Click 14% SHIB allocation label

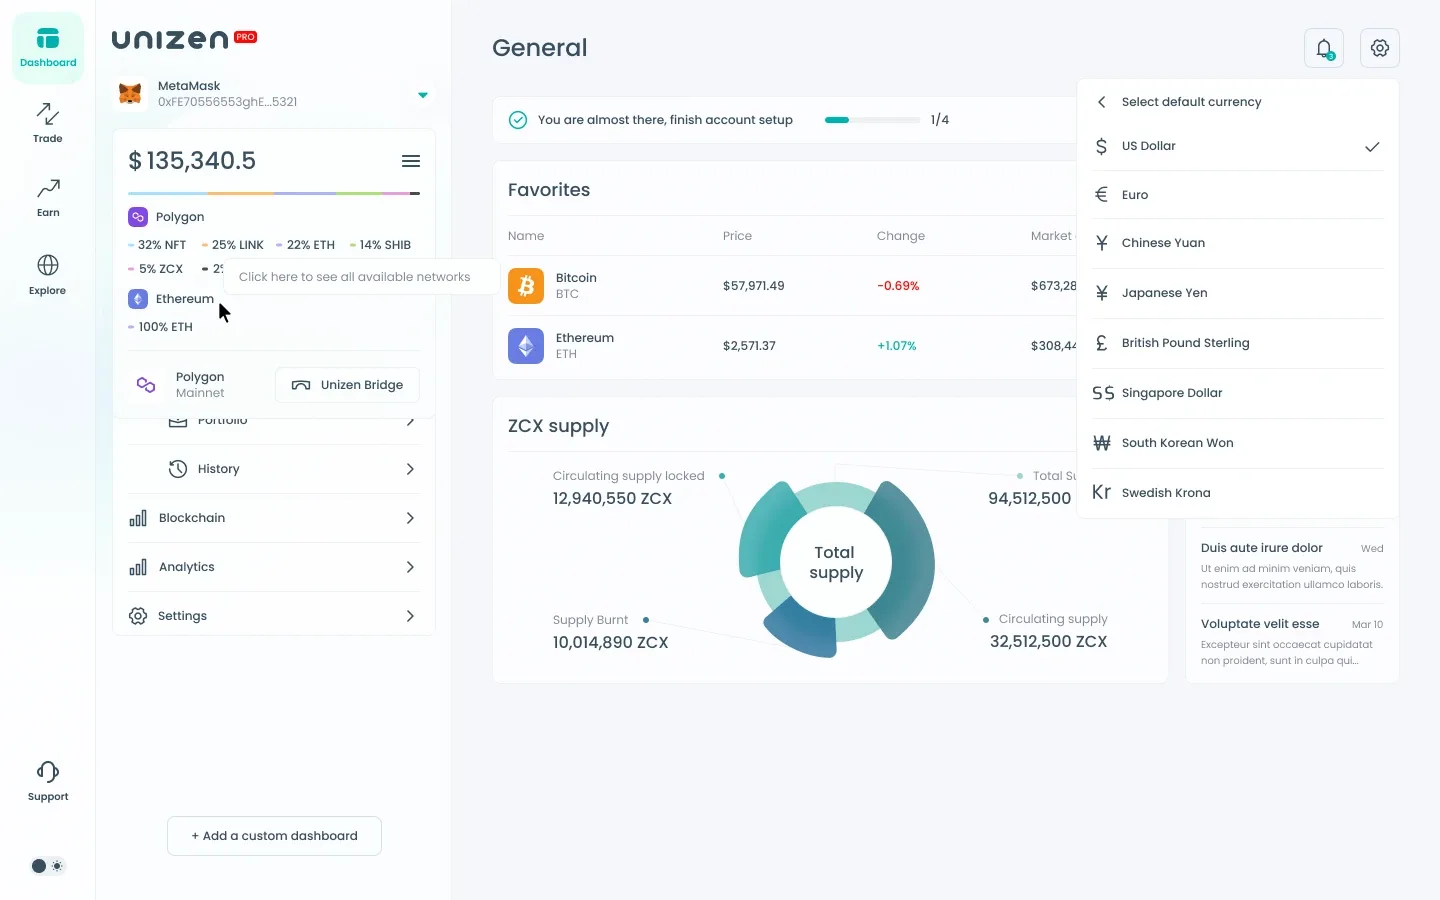[380, 245]
